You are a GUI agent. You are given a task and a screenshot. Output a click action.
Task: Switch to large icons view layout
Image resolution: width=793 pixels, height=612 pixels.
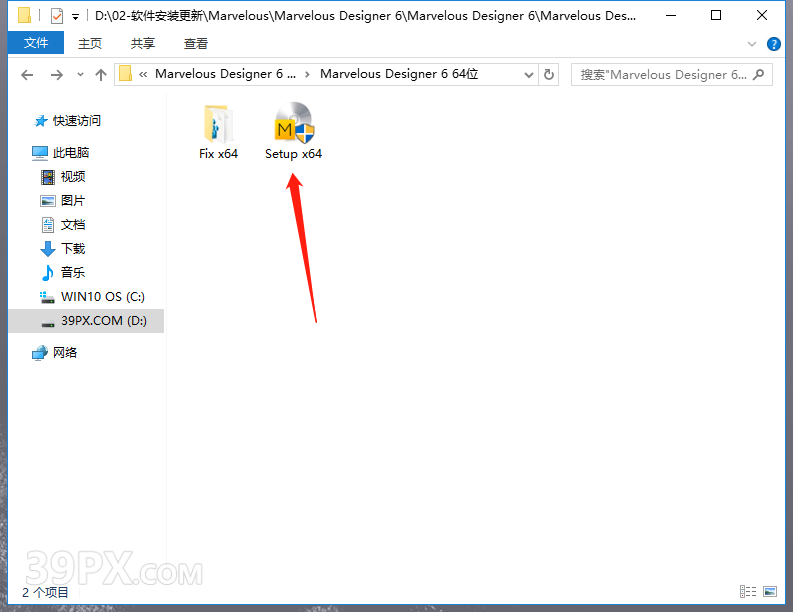point(770,591)
